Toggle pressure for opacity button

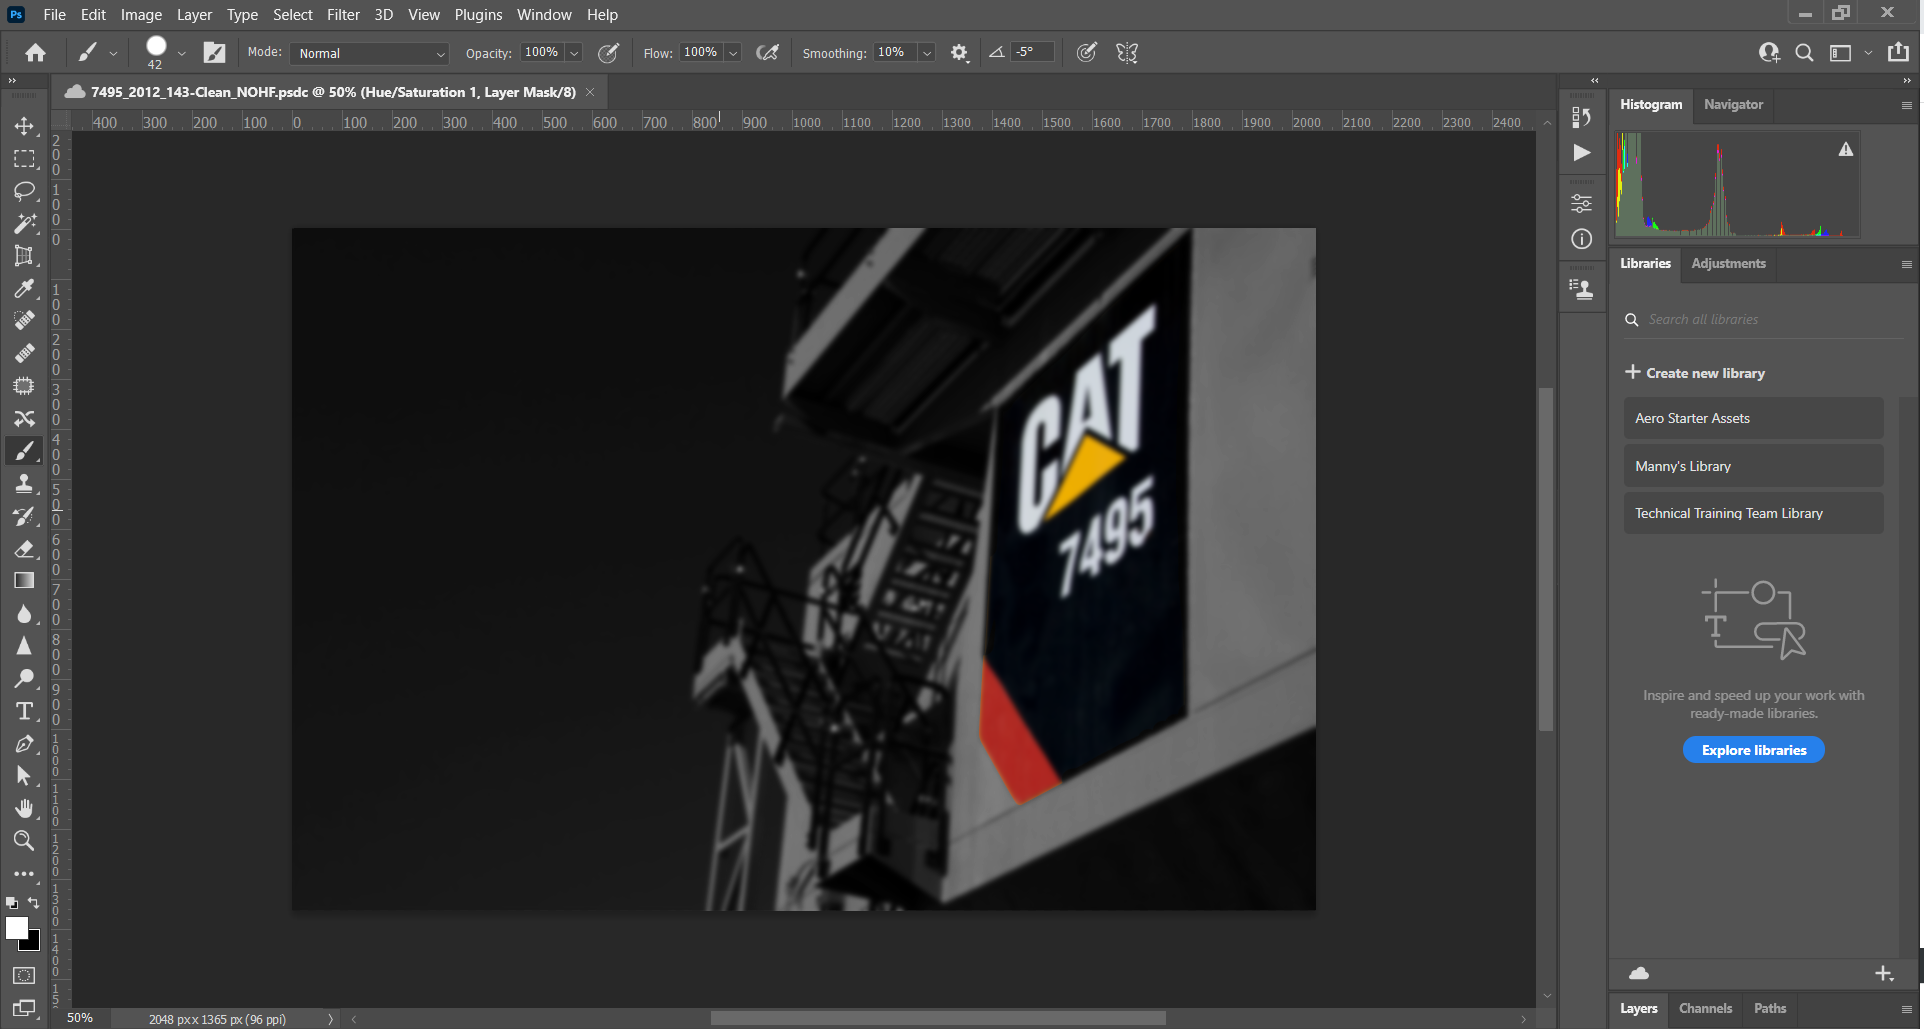tap(608, 53)
